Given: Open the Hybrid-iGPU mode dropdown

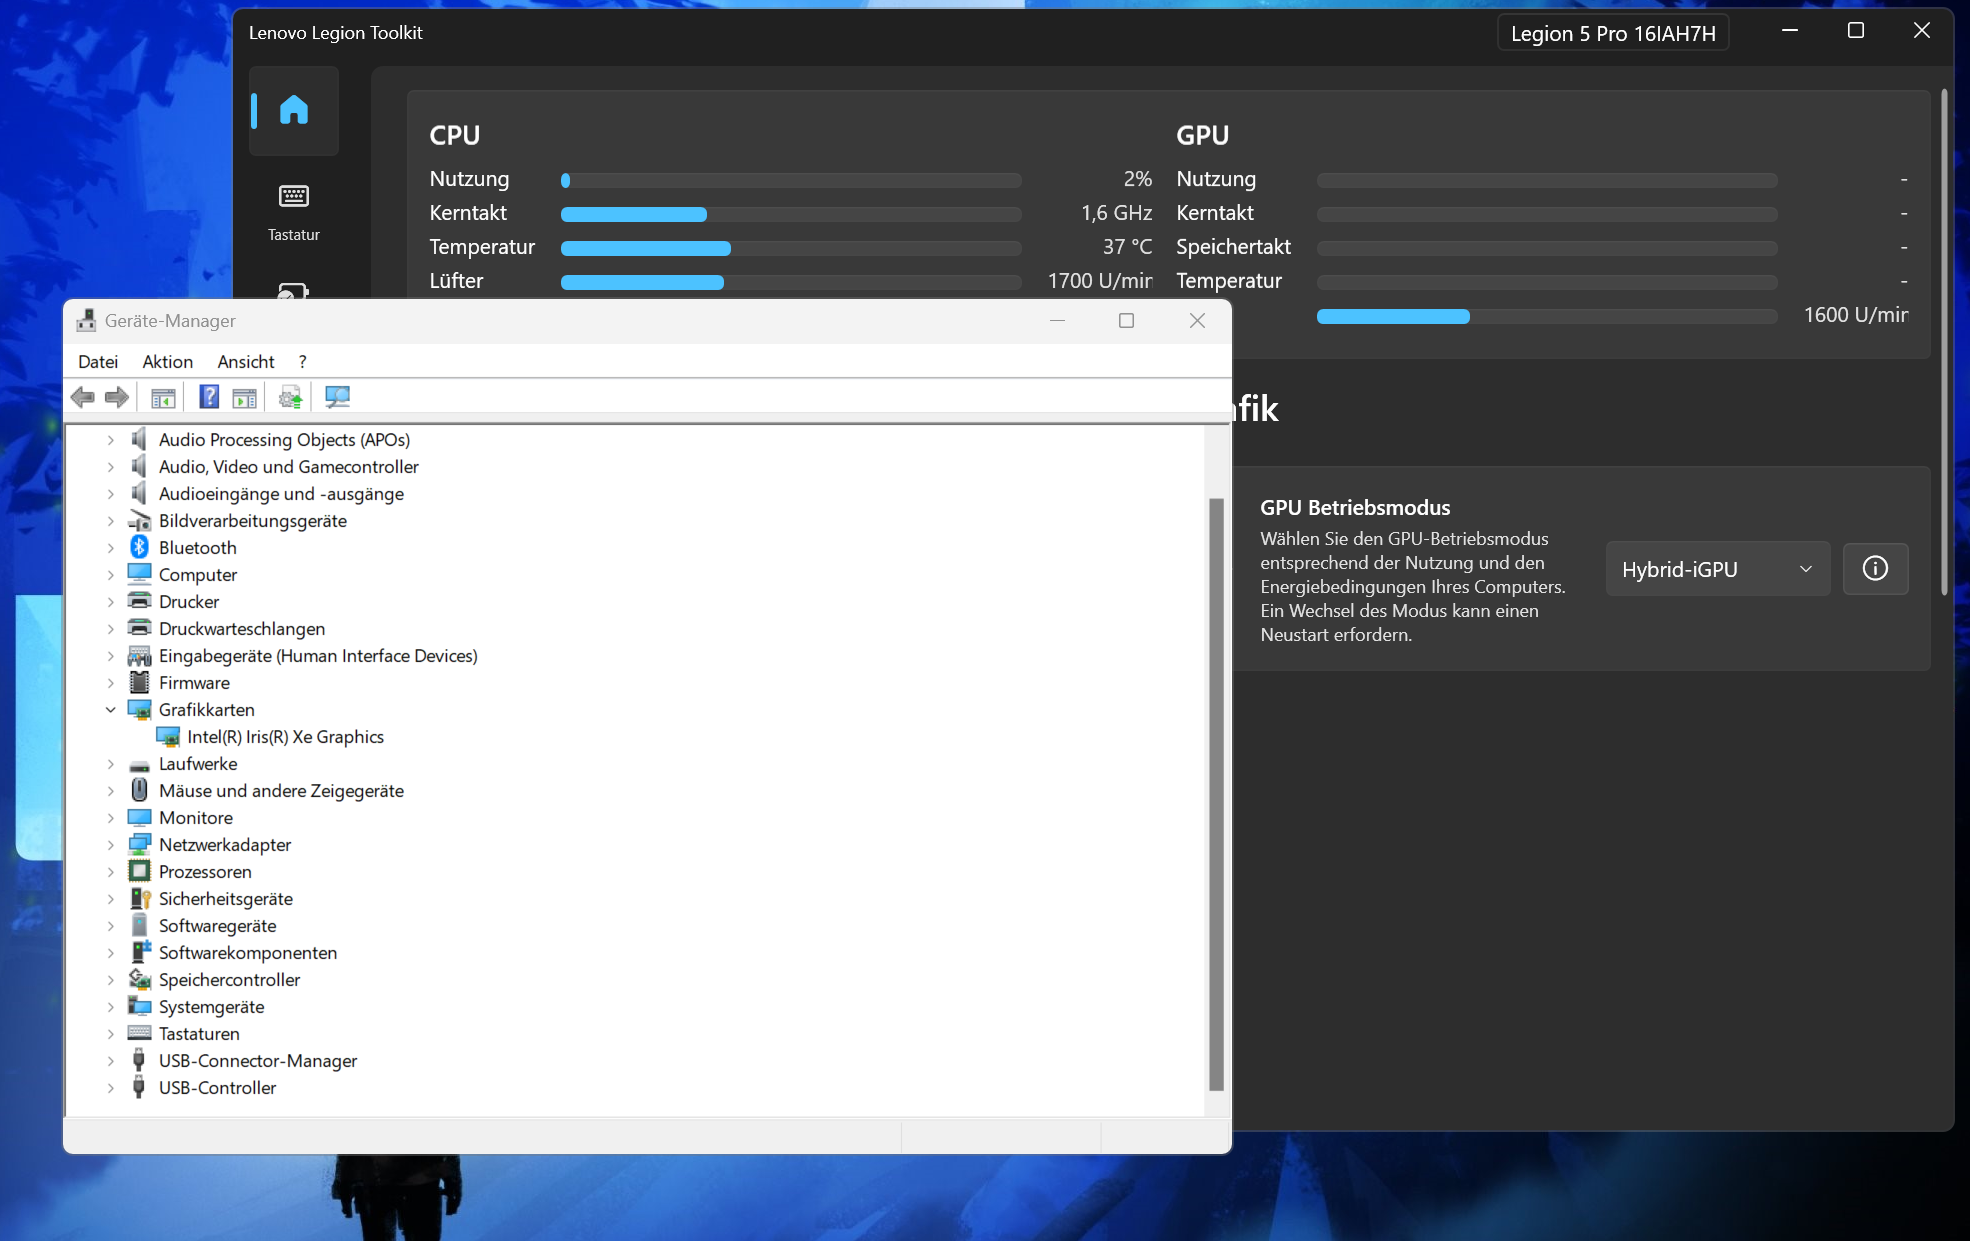Looking at the screenshot, I should pyautogui.click(x=1717, y=569).
